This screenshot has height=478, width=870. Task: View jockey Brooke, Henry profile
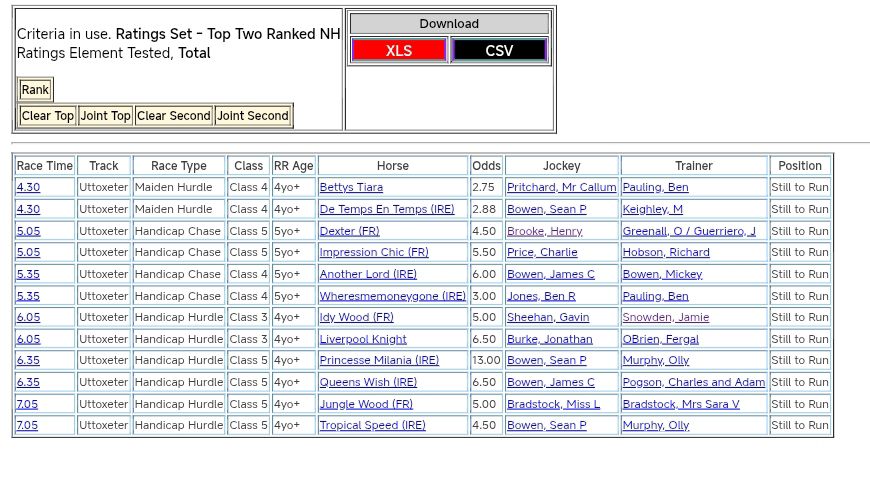(544, 231)
